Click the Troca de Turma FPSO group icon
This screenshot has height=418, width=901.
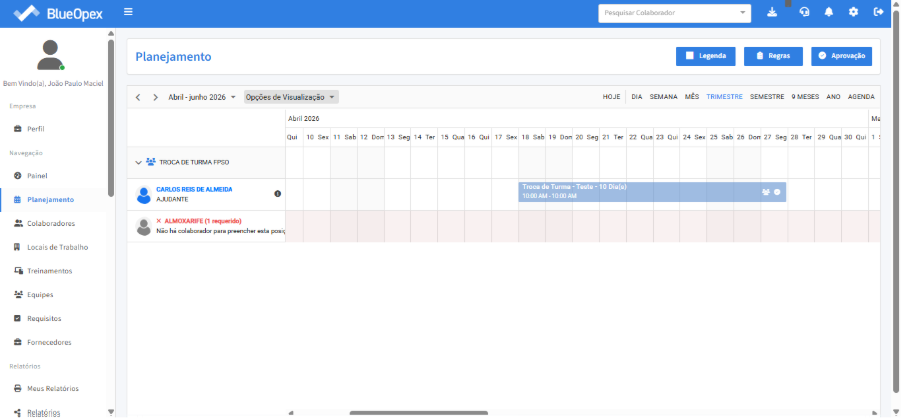[x=151, y=162]
